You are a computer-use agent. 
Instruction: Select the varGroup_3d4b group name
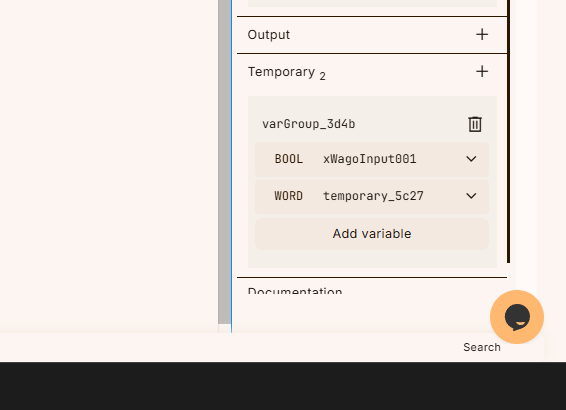pos(309,124)
